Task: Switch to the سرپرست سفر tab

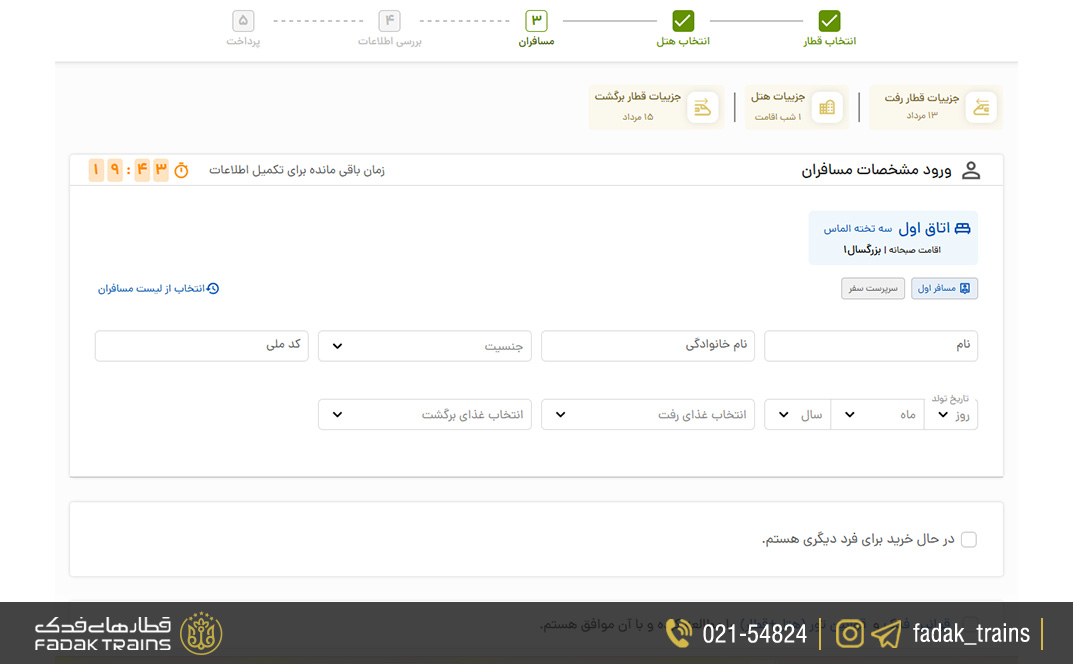Action: [872, 287]
